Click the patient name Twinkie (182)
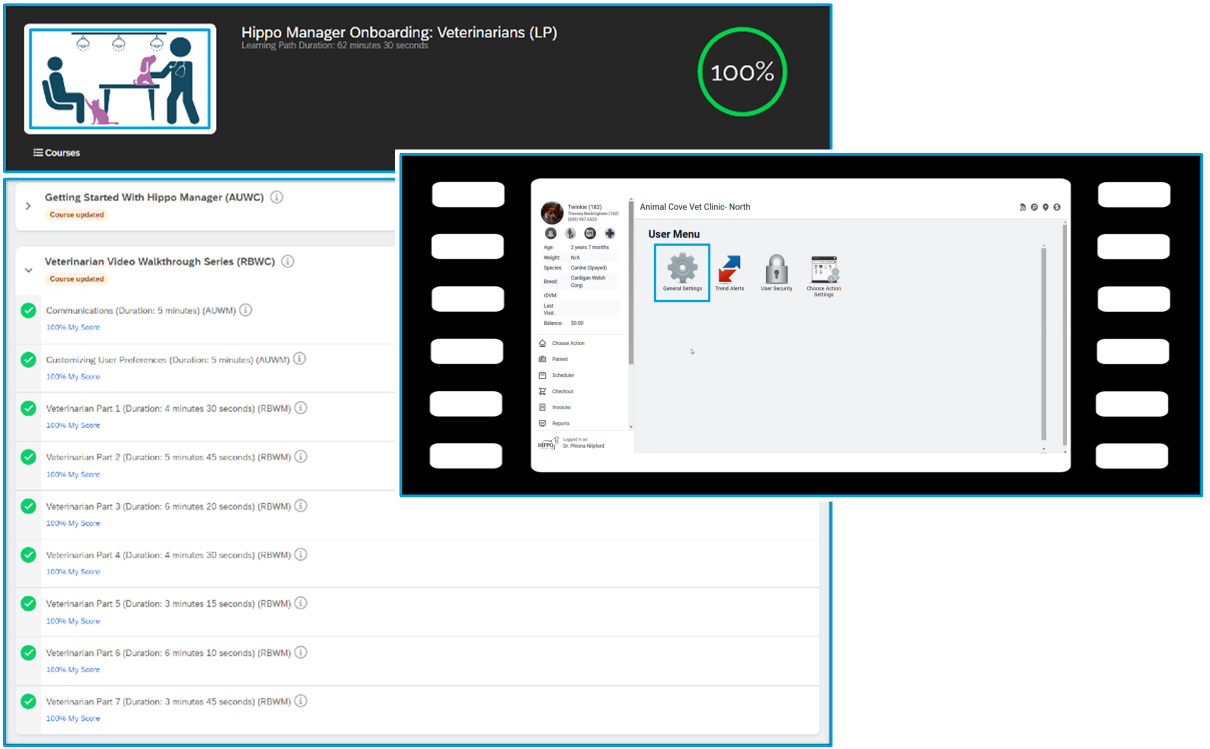This screenshot has width=1210, height=749. [x=583, y=206]
